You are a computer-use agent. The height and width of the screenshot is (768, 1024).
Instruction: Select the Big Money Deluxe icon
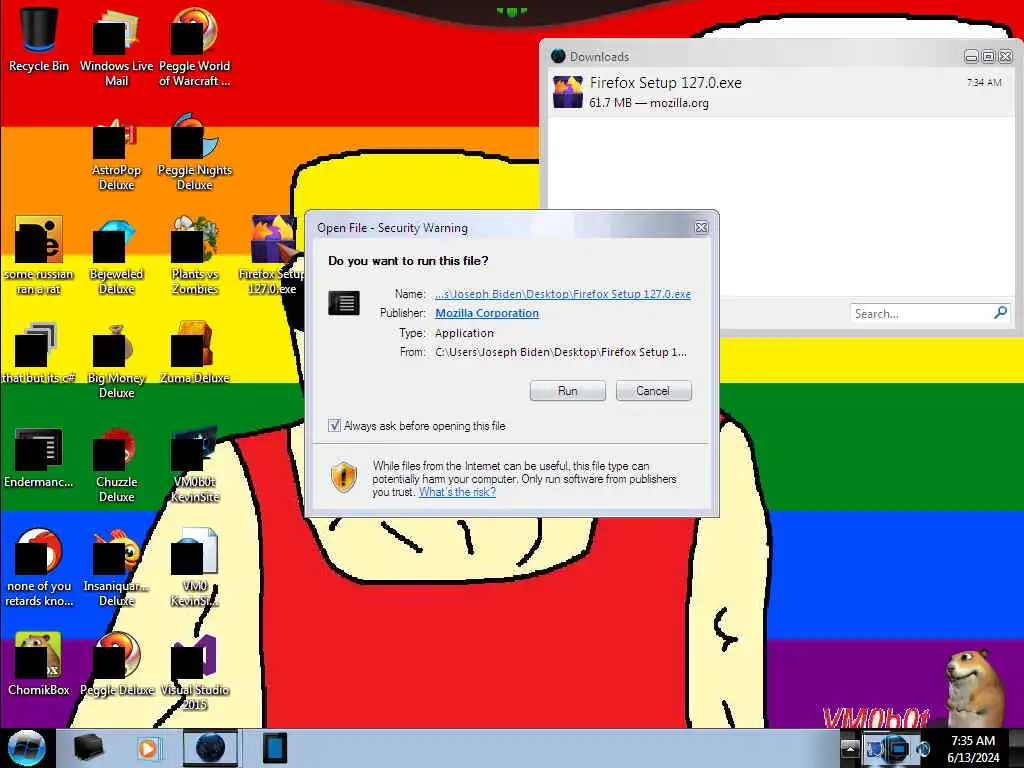[x=116, y=360]
